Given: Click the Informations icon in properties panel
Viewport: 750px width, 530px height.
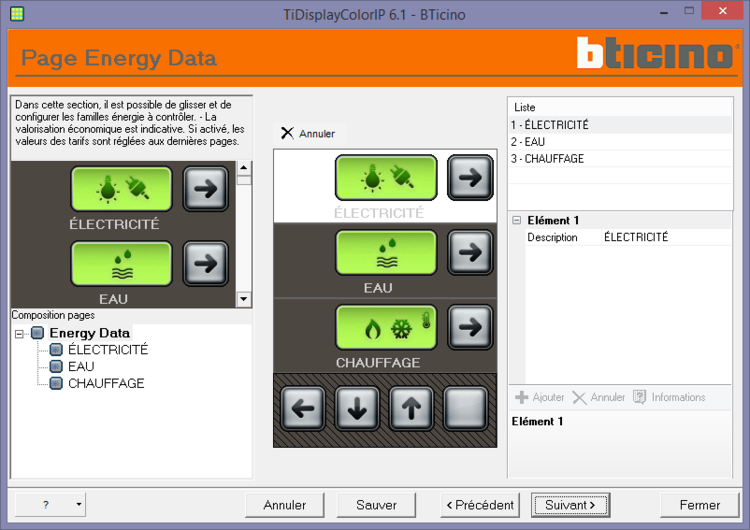Looking at the screenshot, I should pyautogui.click(x=640, y=397).
